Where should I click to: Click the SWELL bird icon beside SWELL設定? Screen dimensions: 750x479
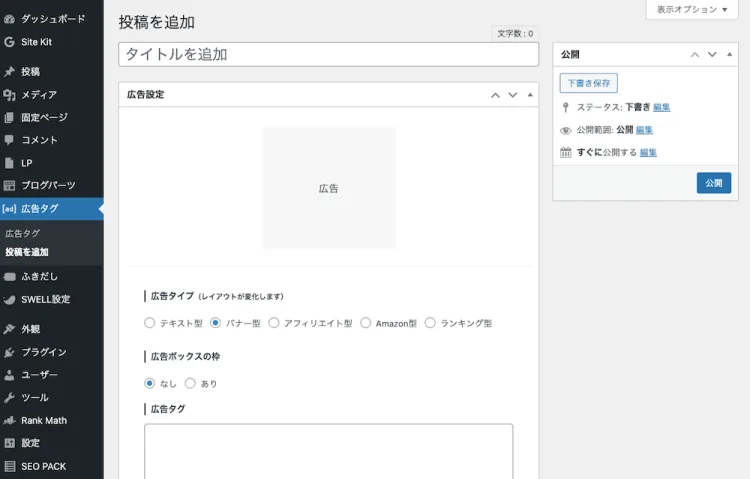9,300
